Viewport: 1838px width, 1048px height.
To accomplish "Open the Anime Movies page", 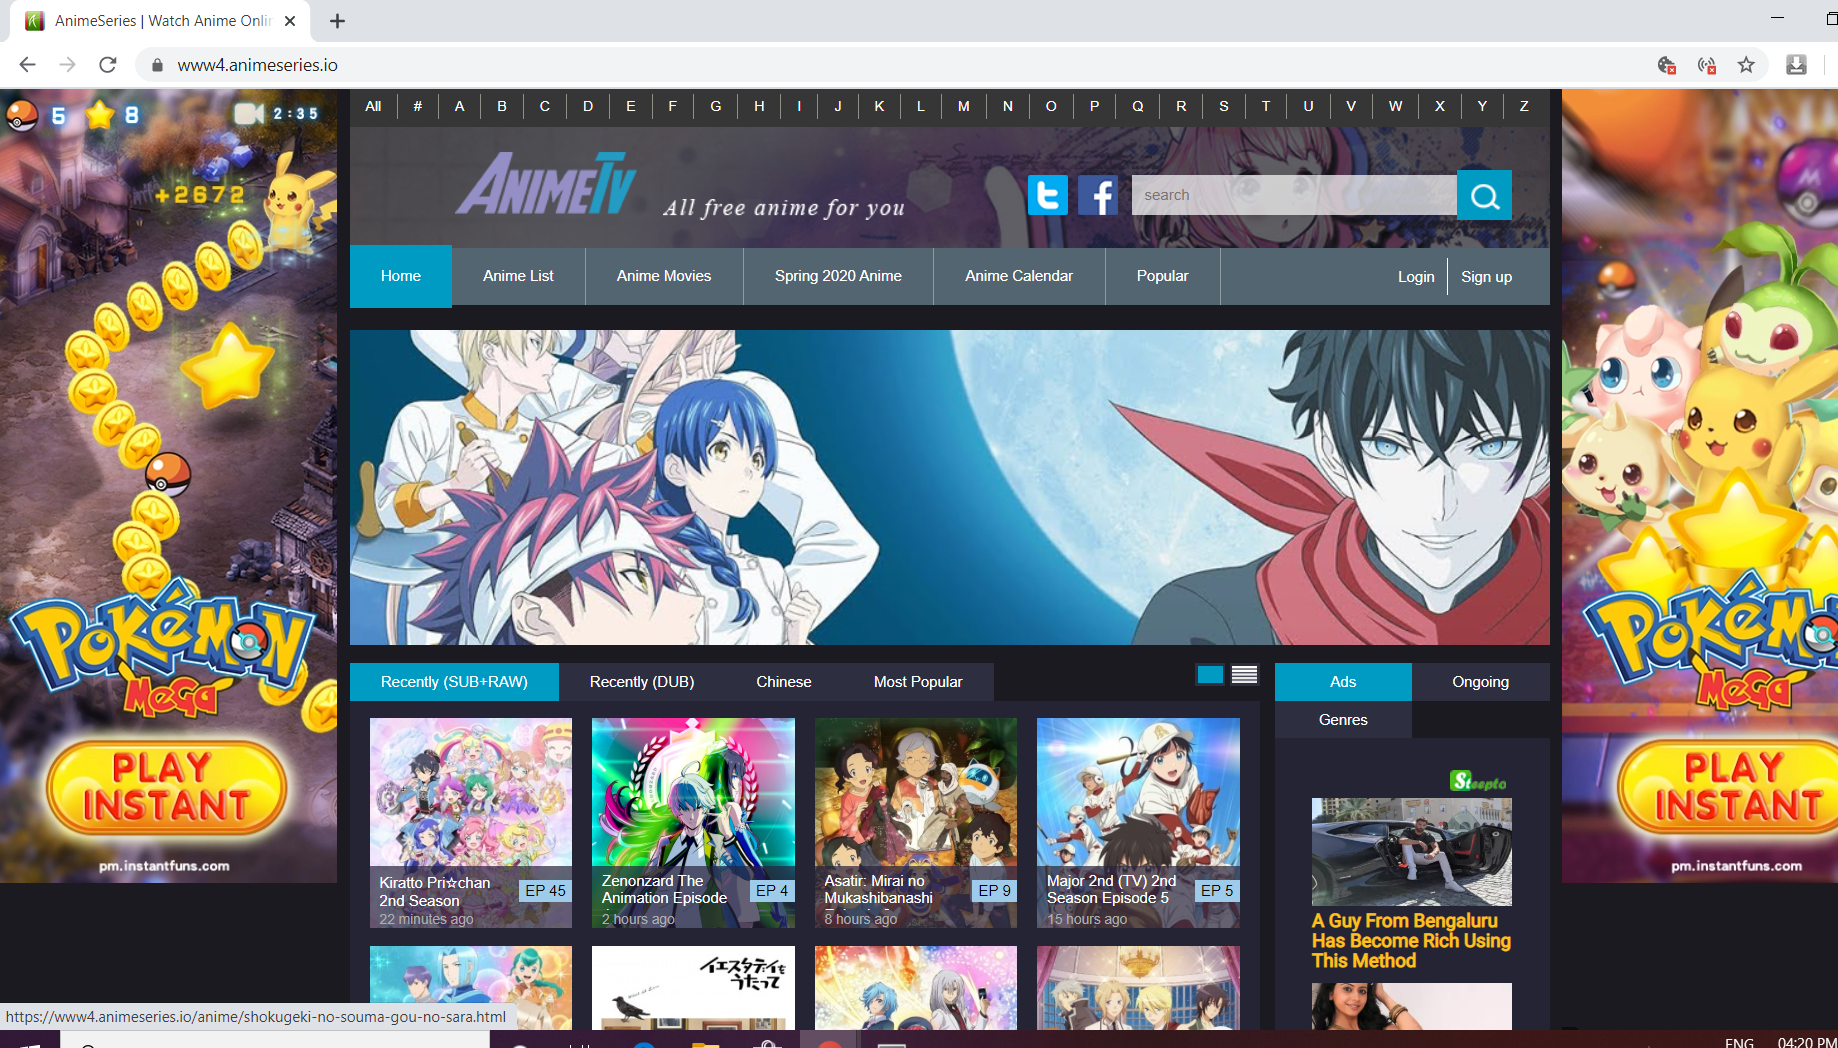I will (x=664, y=276).
